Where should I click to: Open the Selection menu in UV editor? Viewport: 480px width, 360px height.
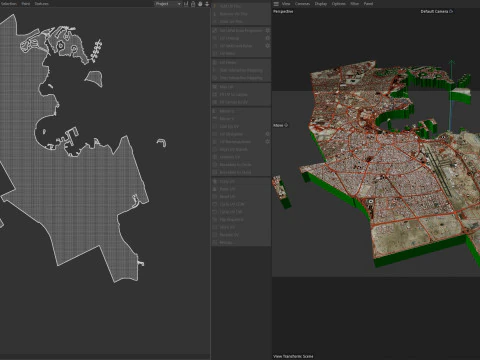pyautogui.click(x=8, y=4)
